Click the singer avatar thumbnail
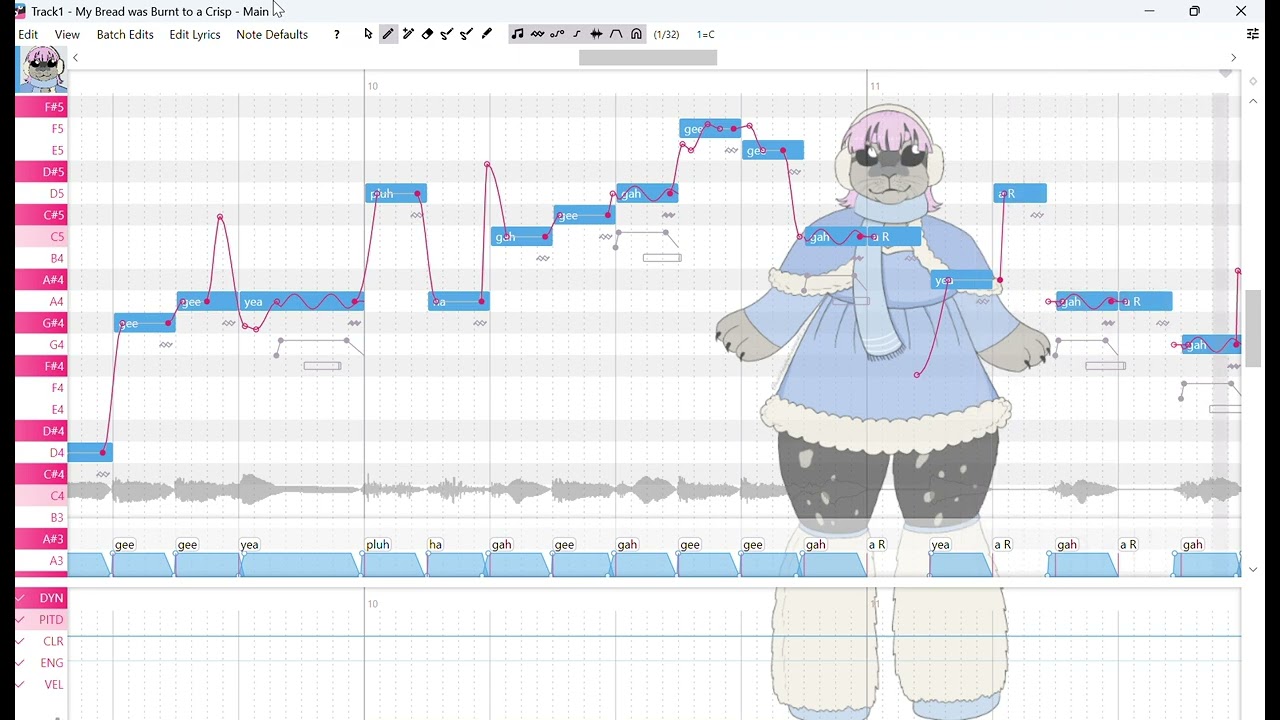This screenshot has width=1280, height=720. (x=41, y=70)
